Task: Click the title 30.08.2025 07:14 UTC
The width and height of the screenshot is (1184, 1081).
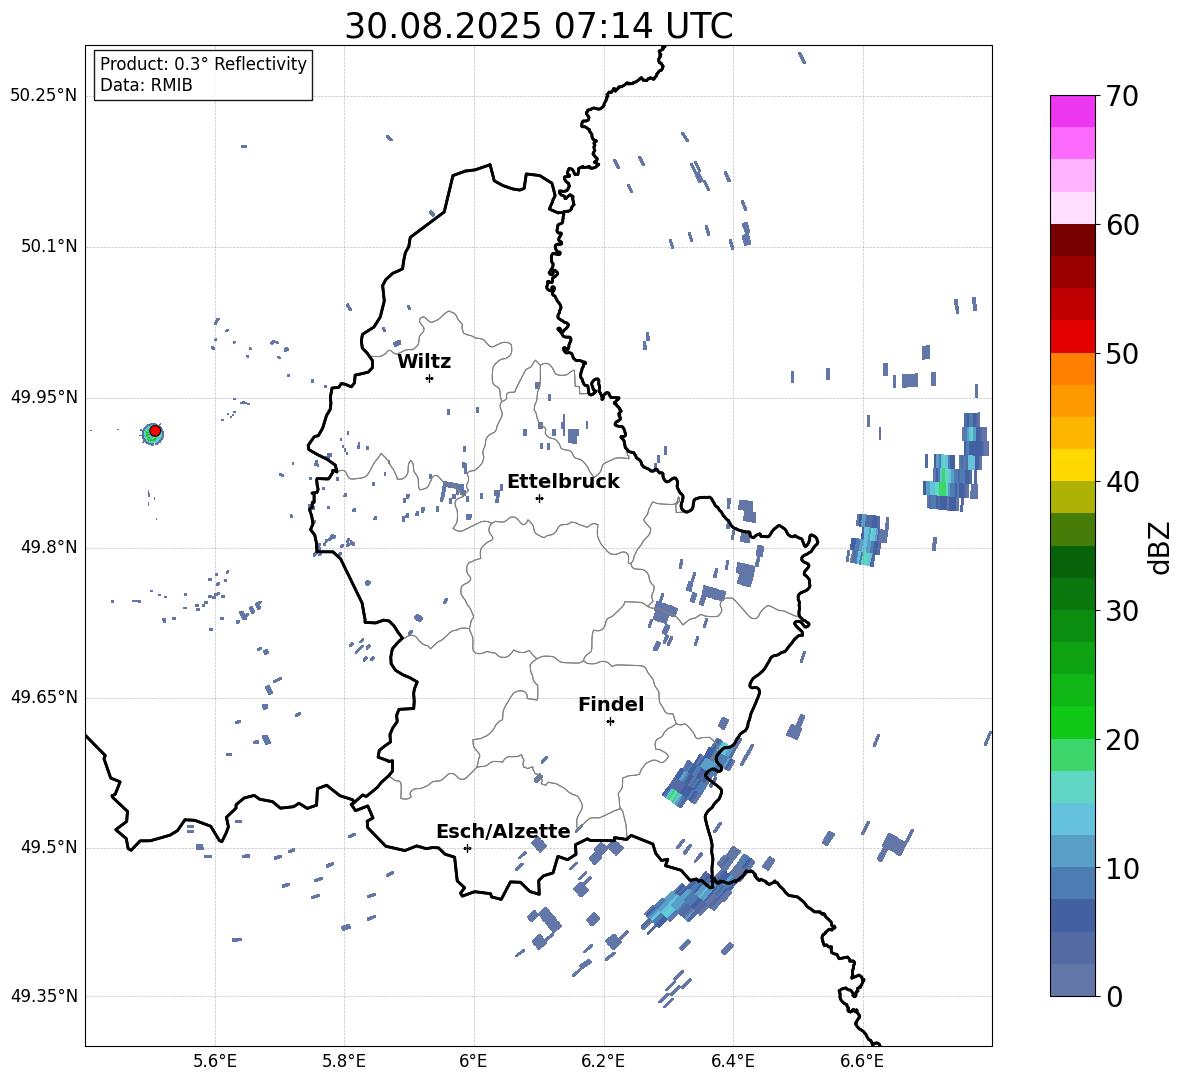Action: (x=539, y=26)
